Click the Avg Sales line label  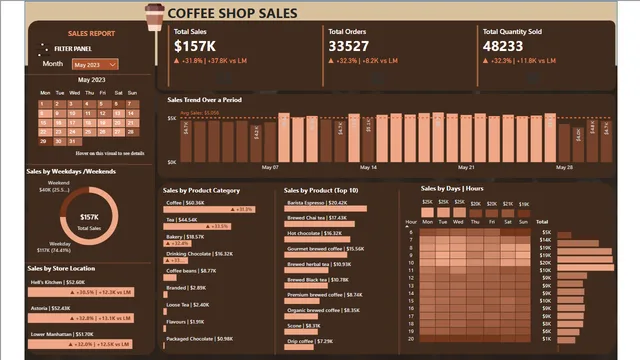(x=200, y=113)
